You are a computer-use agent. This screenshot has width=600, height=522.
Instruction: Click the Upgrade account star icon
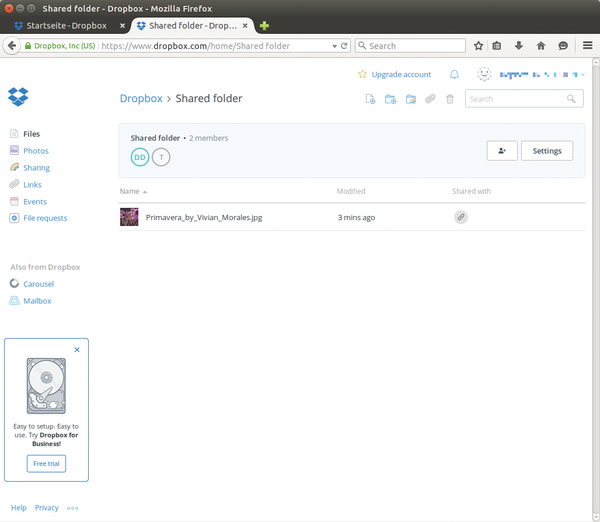tap(362, 74)
